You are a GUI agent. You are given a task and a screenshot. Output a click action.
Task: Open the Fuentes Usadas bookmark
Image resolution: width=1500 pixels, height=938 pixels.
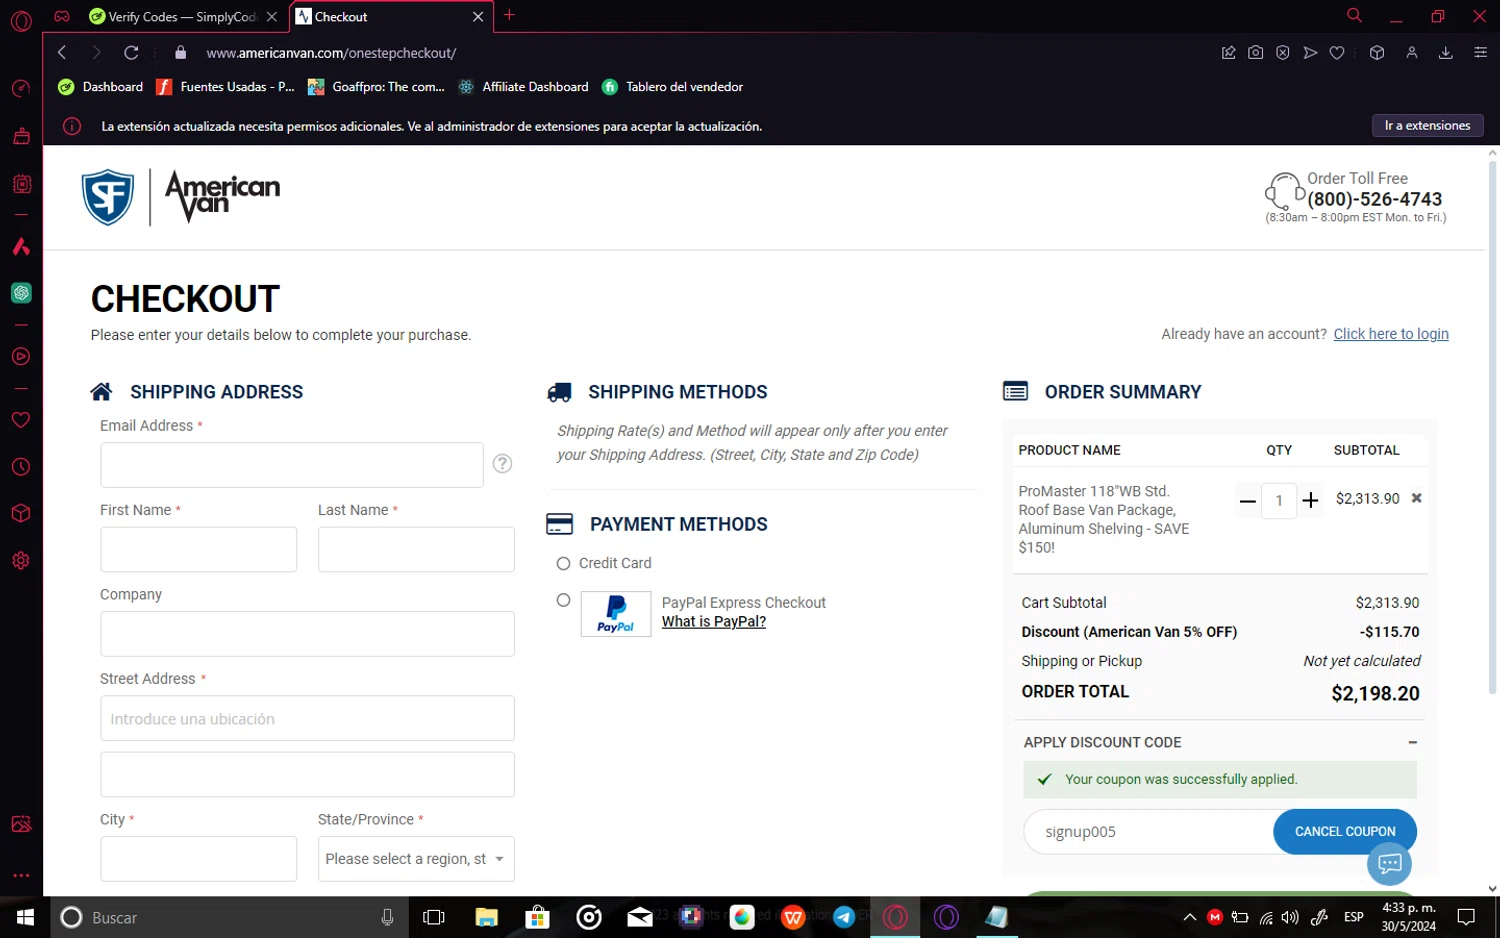pyautogui.click(x=225, y=87)
